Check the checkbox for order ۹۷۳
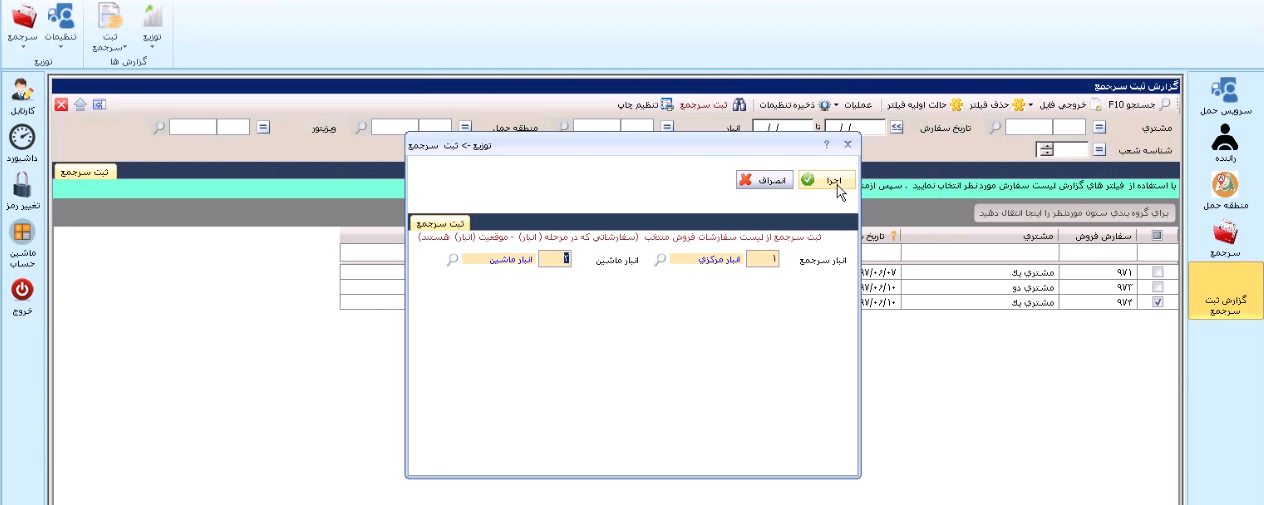The width and height of the screenshot is (1264, 505). [x=1158, y=287]
